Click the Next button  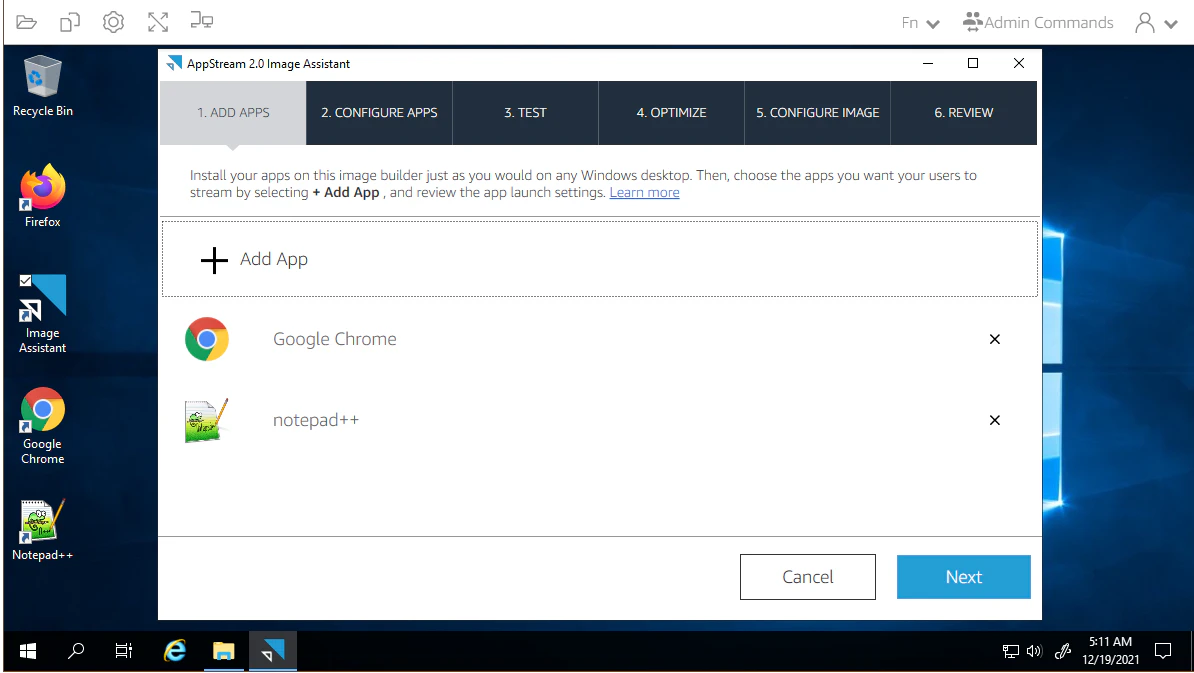[x=964, y=577]
